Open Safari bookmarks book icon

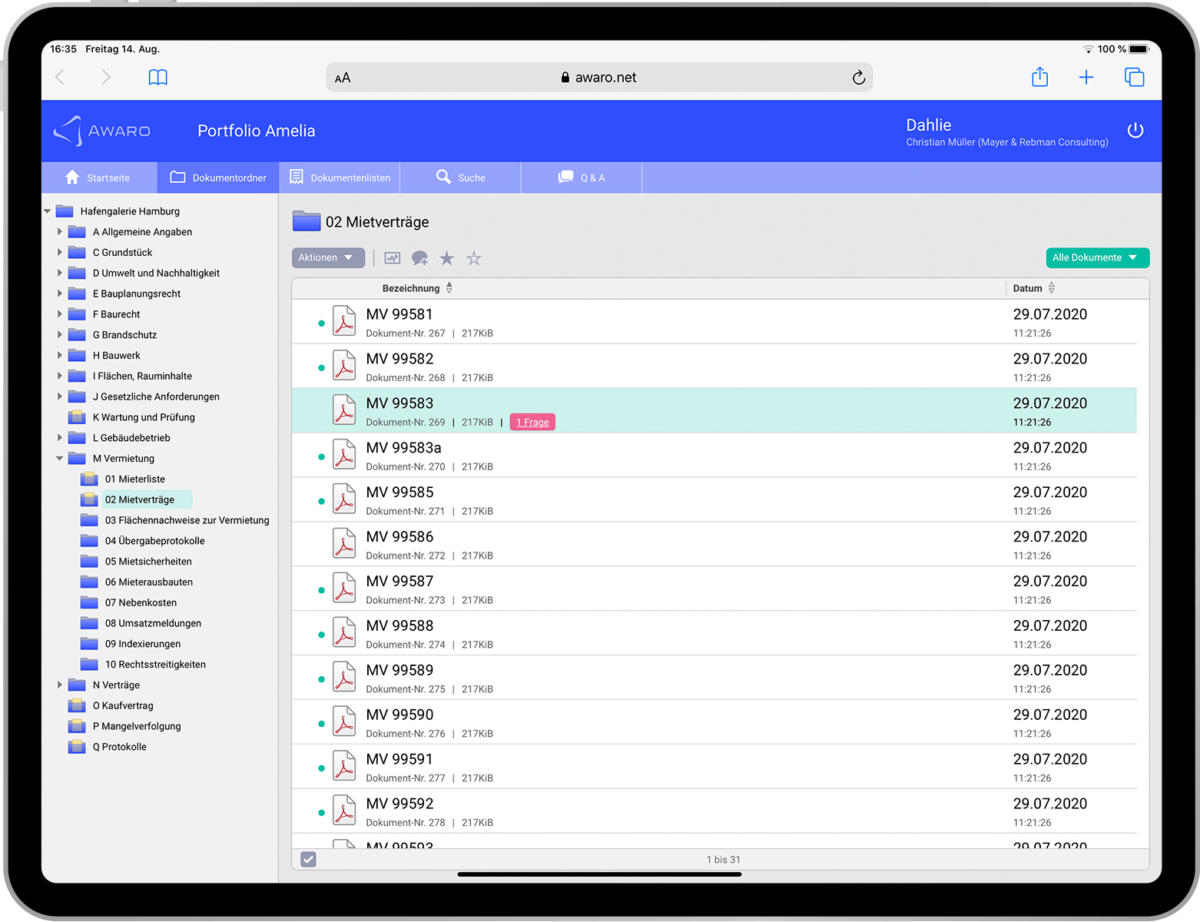(158, 77)
